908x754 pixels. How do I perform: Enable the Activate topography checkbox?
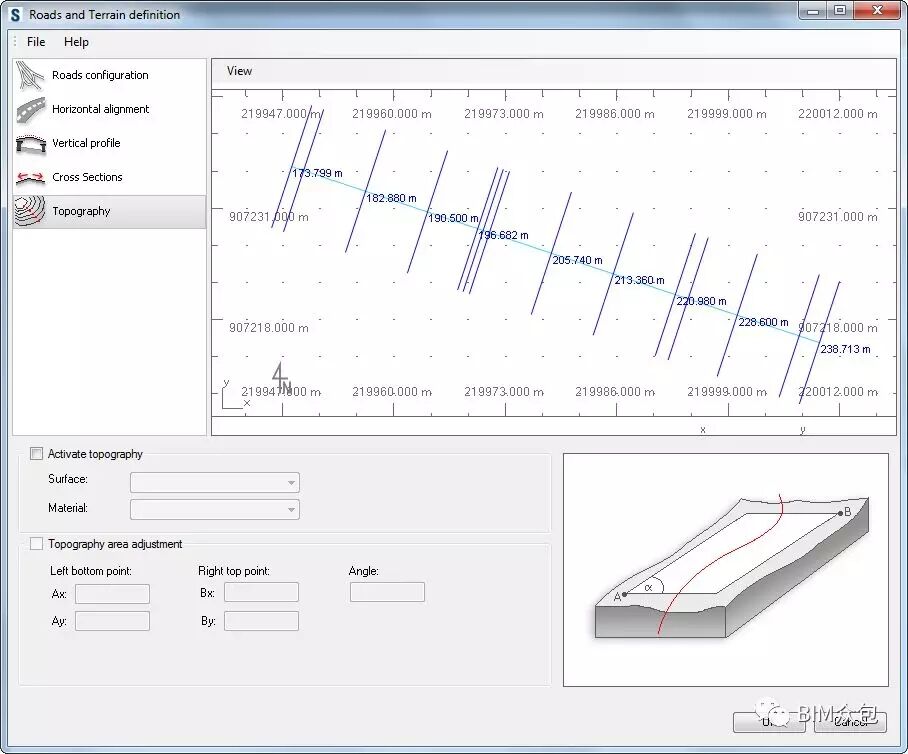pos(37,454)
